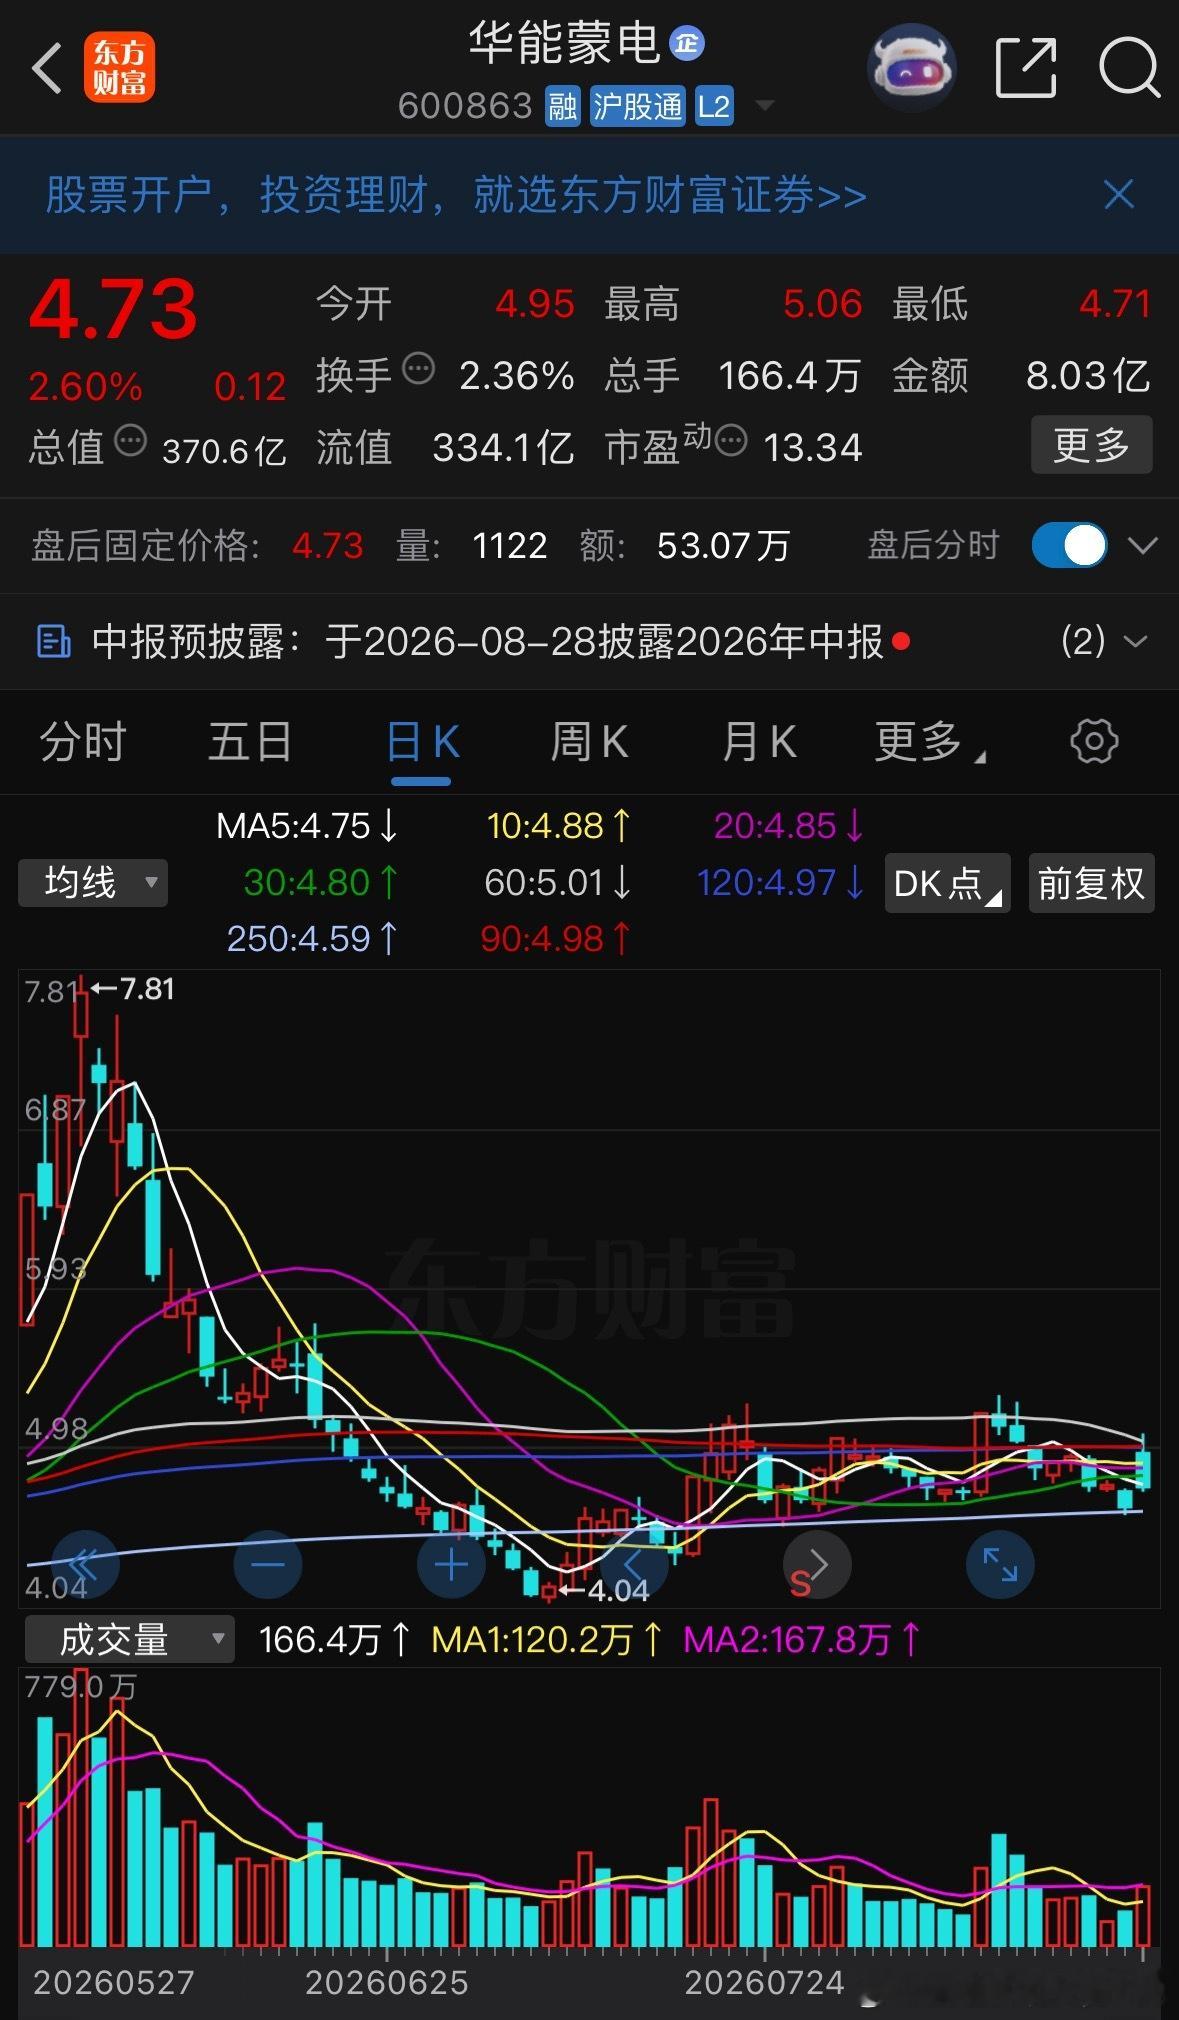Tap the MA2:167.8万 volume value

tap(802, 1639)
